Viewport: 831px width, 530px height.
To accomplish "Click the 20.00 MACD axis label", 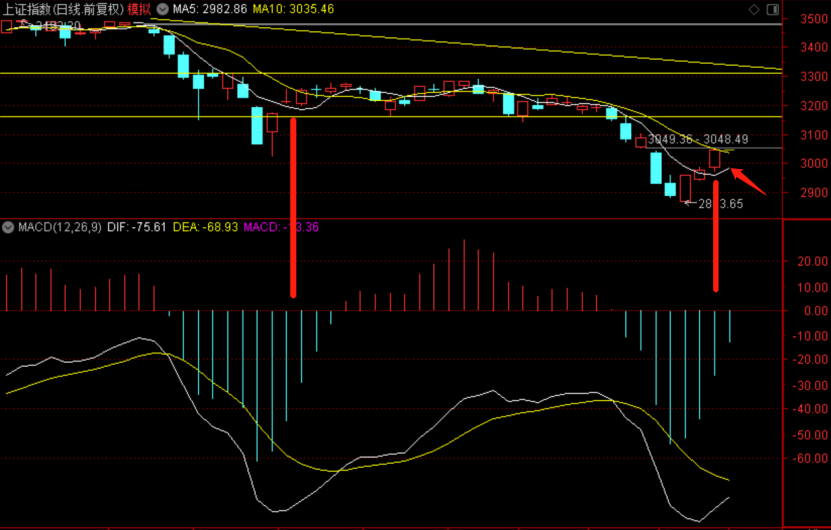I will coord(812,261).
